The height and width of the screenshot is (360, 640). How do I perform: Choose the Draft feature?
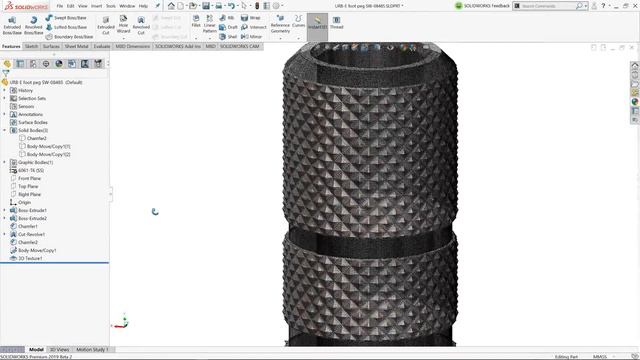click(228, 27)
